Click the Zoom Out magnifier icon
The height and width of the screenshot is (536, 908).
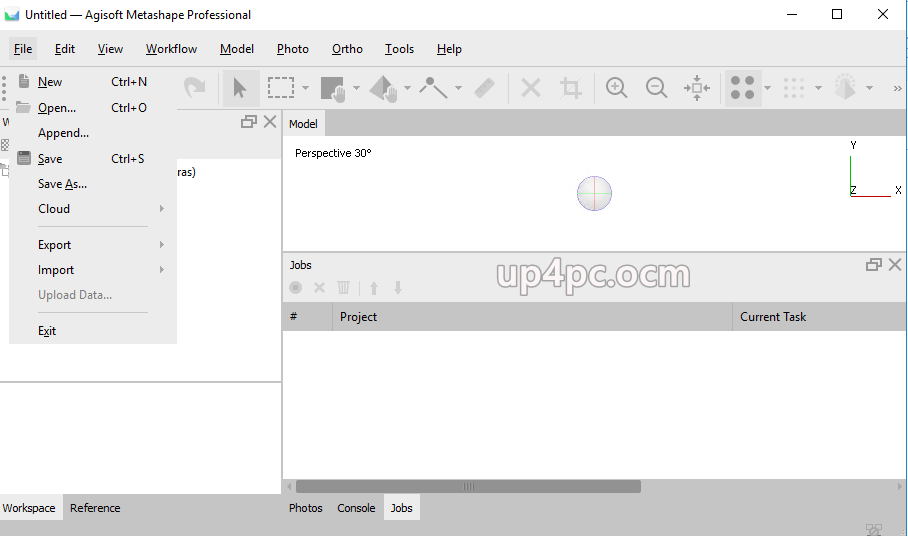pyautogui.click(x=657, y=88)
